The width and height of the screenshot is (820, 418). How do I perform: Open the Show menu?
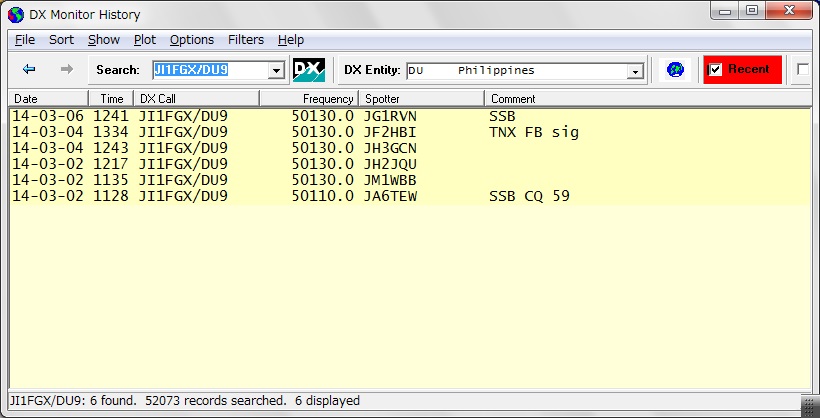[104, 40]
